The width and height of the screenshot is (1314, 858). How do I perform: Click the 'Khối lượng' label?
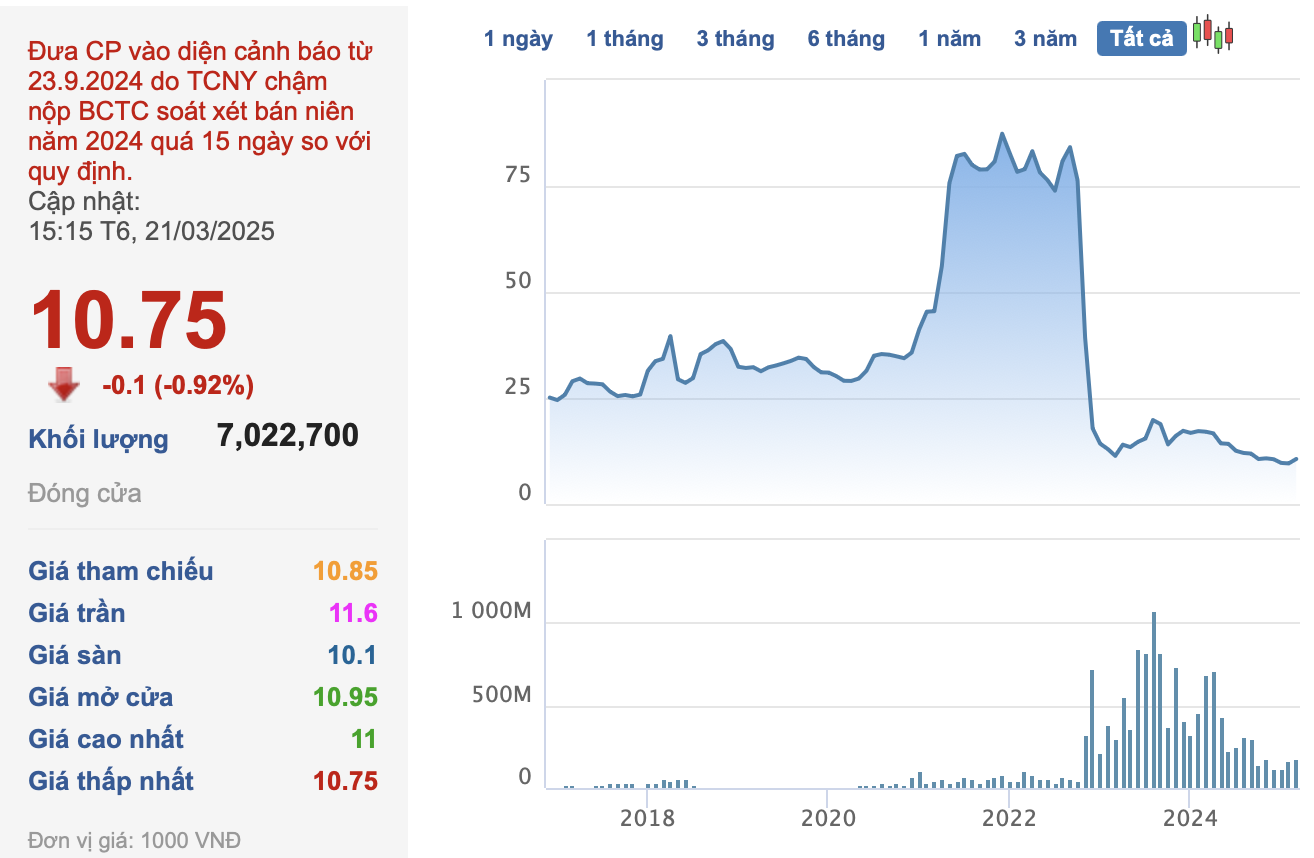click(99, 439)
